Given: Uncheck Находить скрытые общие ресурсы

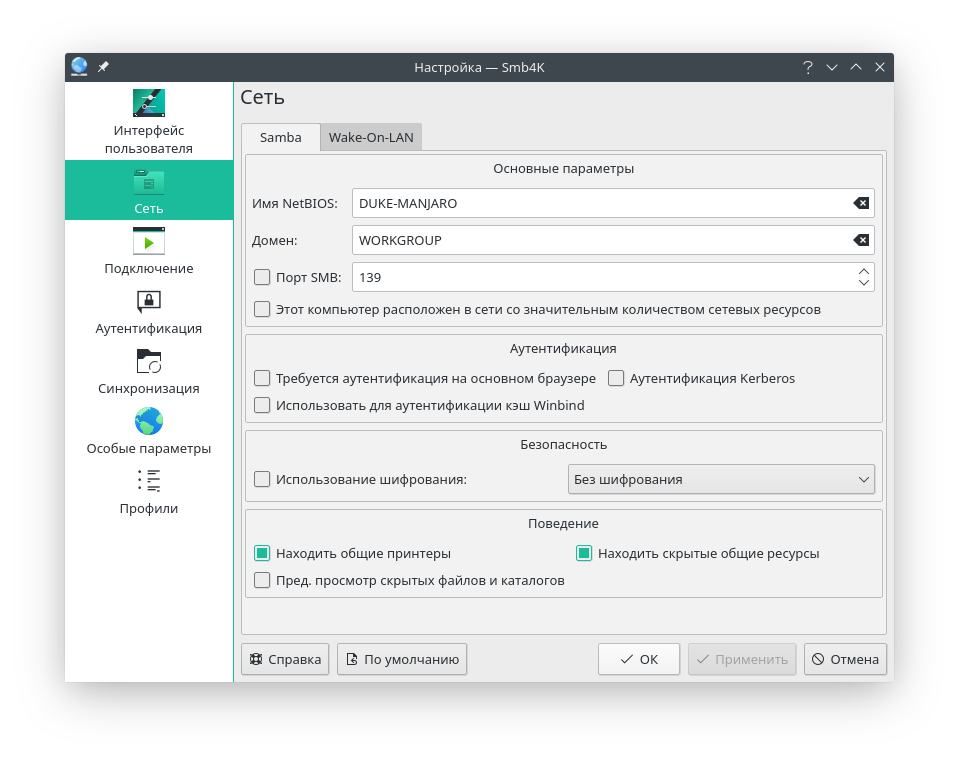Looking at the screenshot, I should click(x=584, y=554).
